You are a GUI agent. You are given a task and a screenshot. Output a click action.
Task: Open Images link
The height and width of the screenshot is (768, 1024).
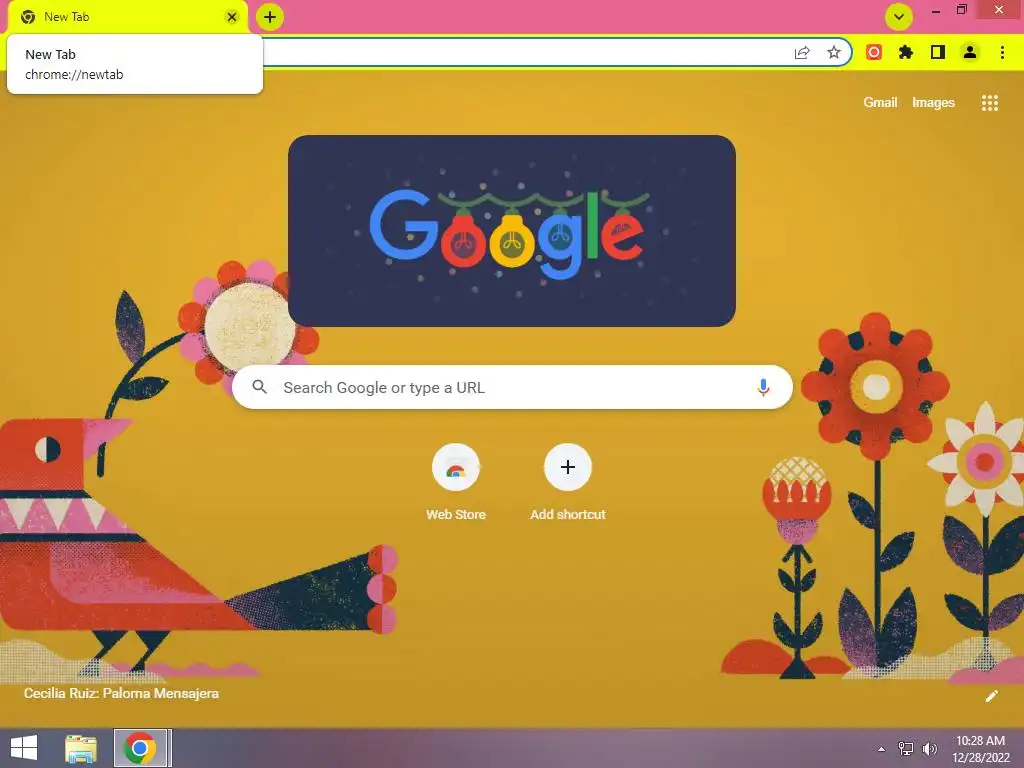pyautogui.click(x=933, y=103)
